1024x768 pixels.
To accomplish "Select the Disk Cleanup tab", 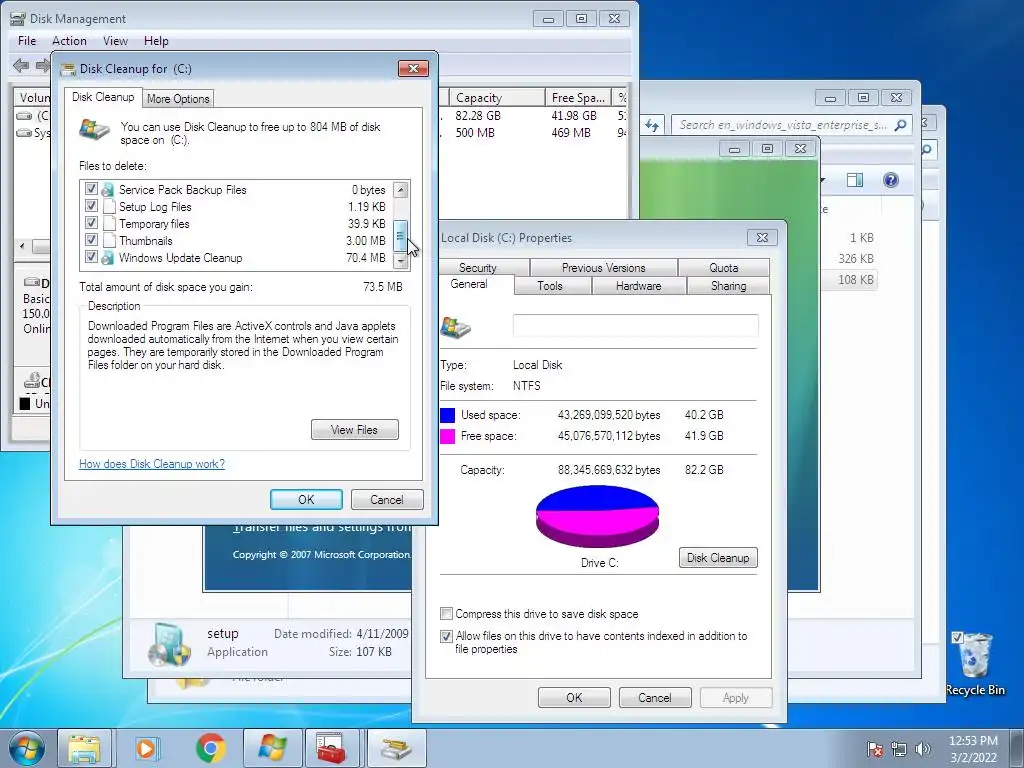I will (x=103, y=97).
